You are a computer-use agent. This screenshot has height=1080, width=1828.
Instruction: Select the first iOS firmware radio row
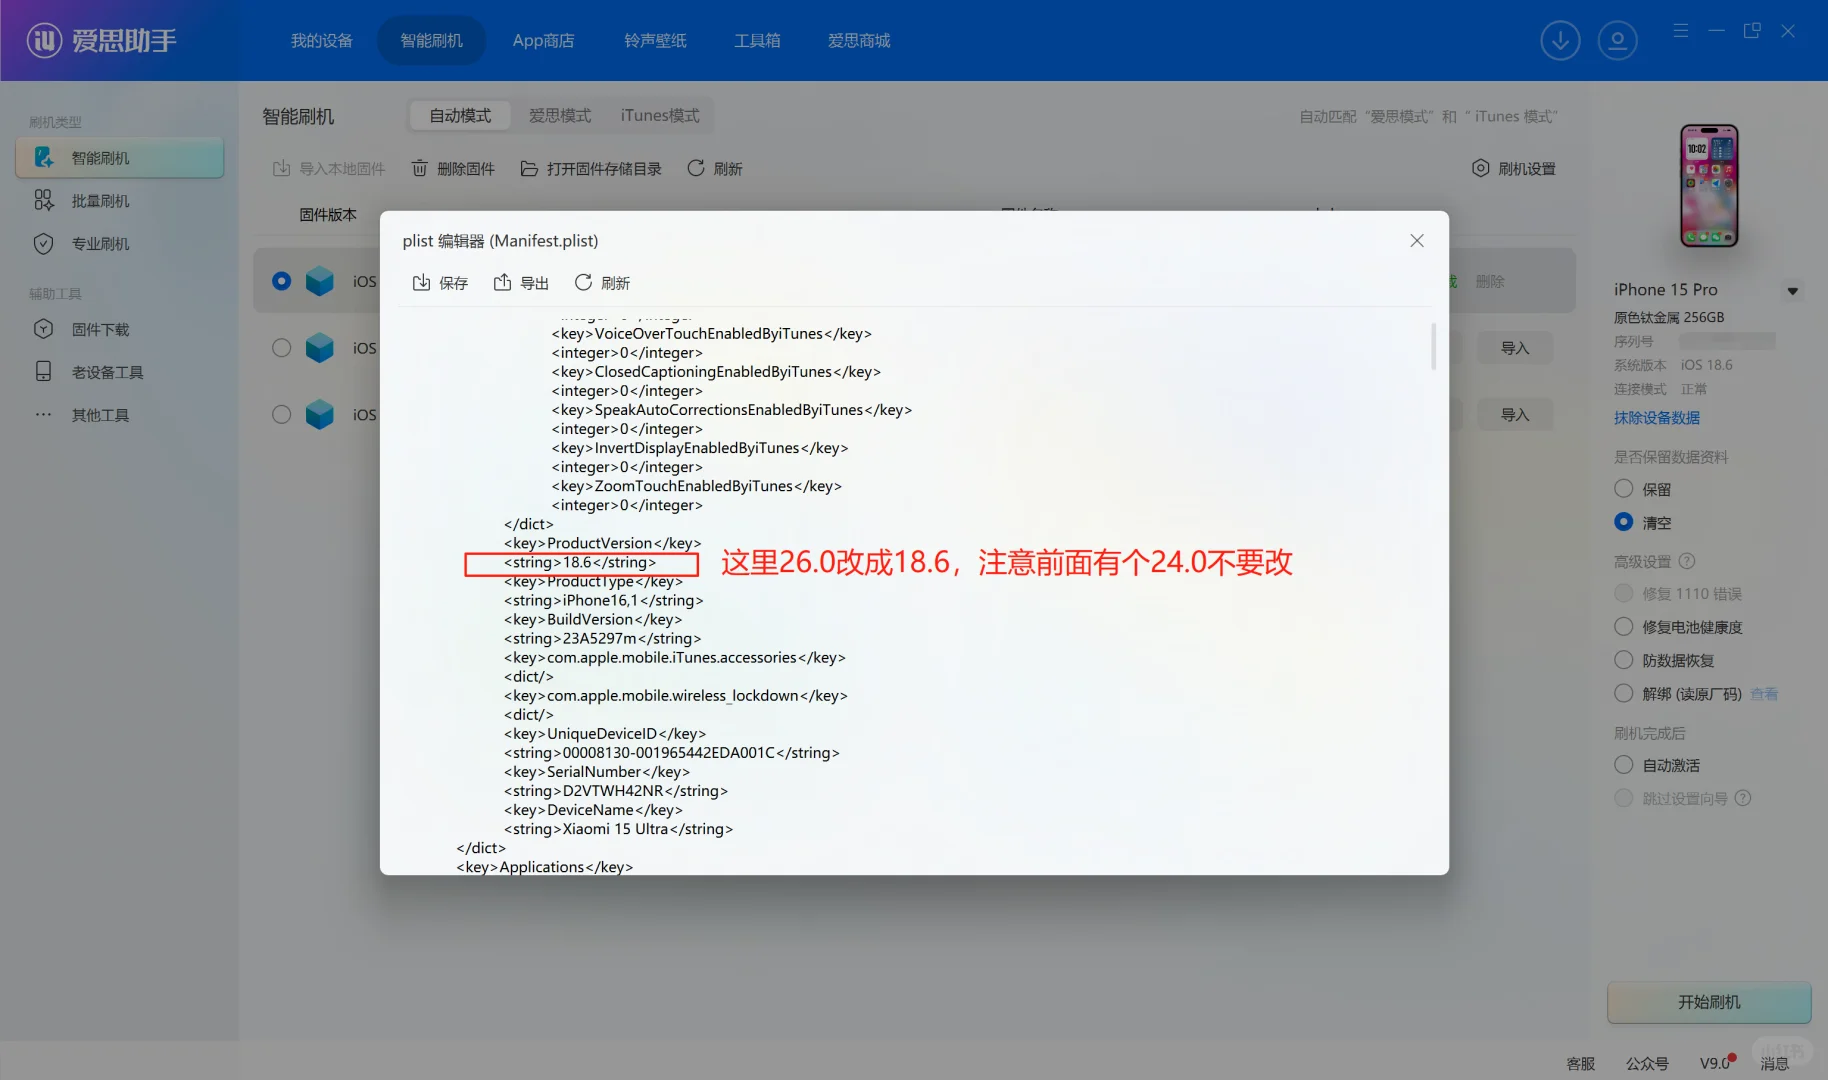[281, 281]
